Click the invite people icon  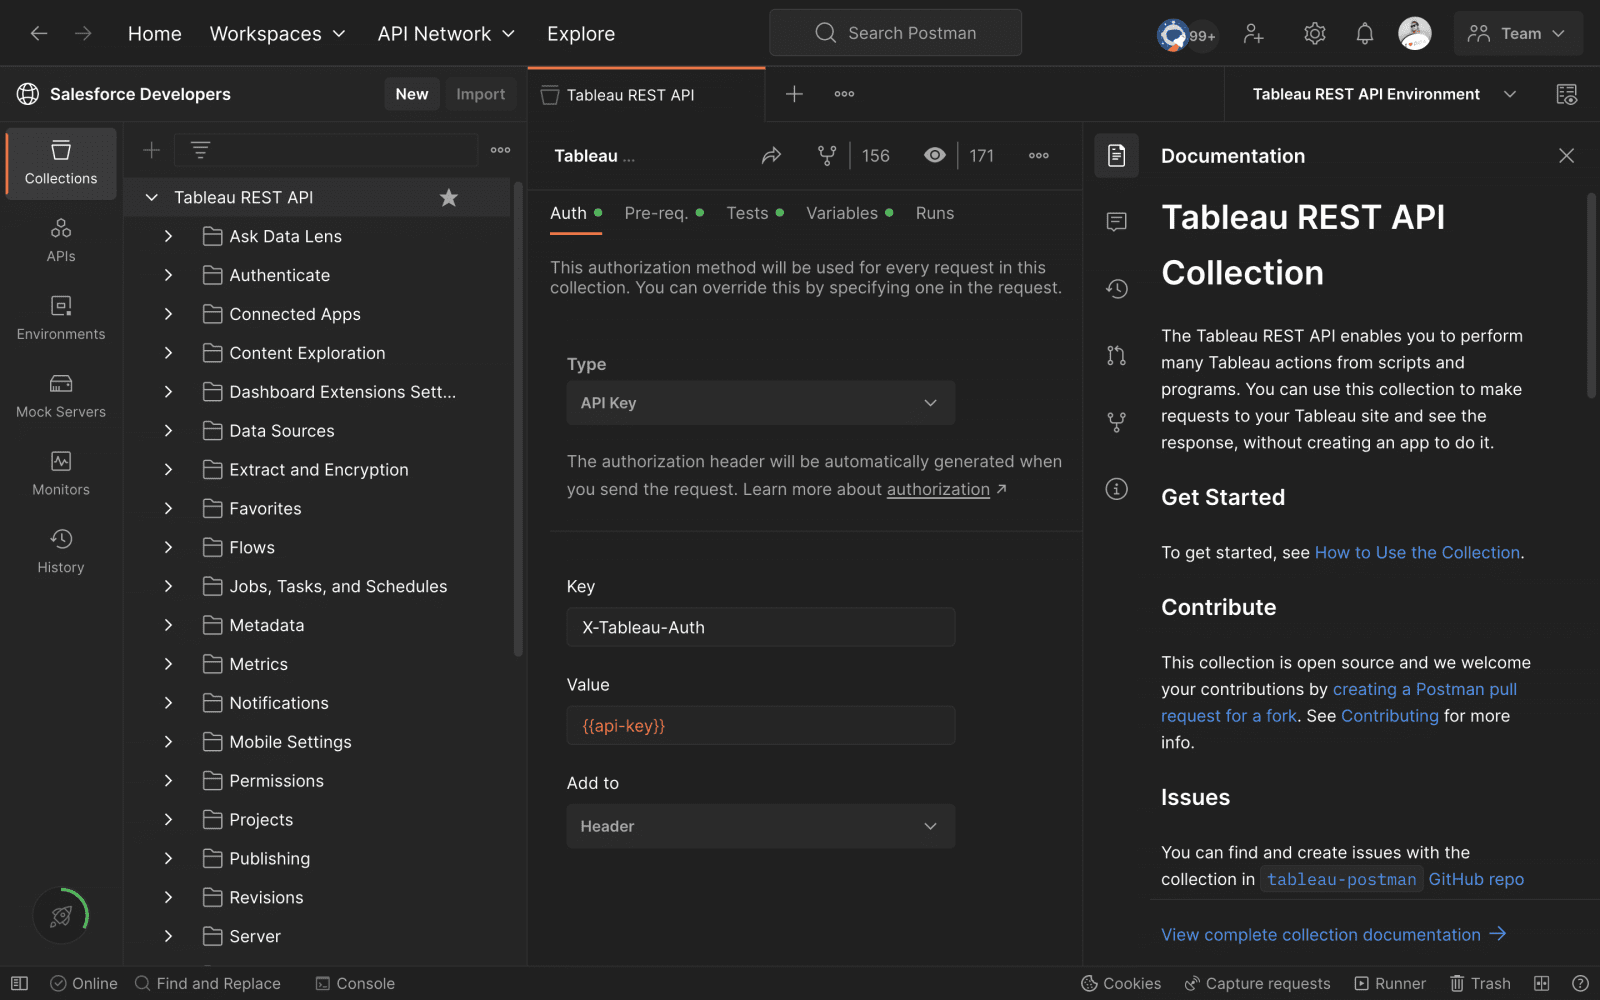(1253, 34)
